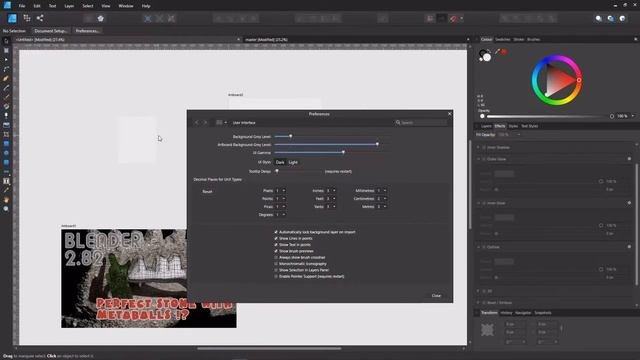Click the eyedropper in the Colour panel
Screen dimensions: 640x360
(498, 51)
